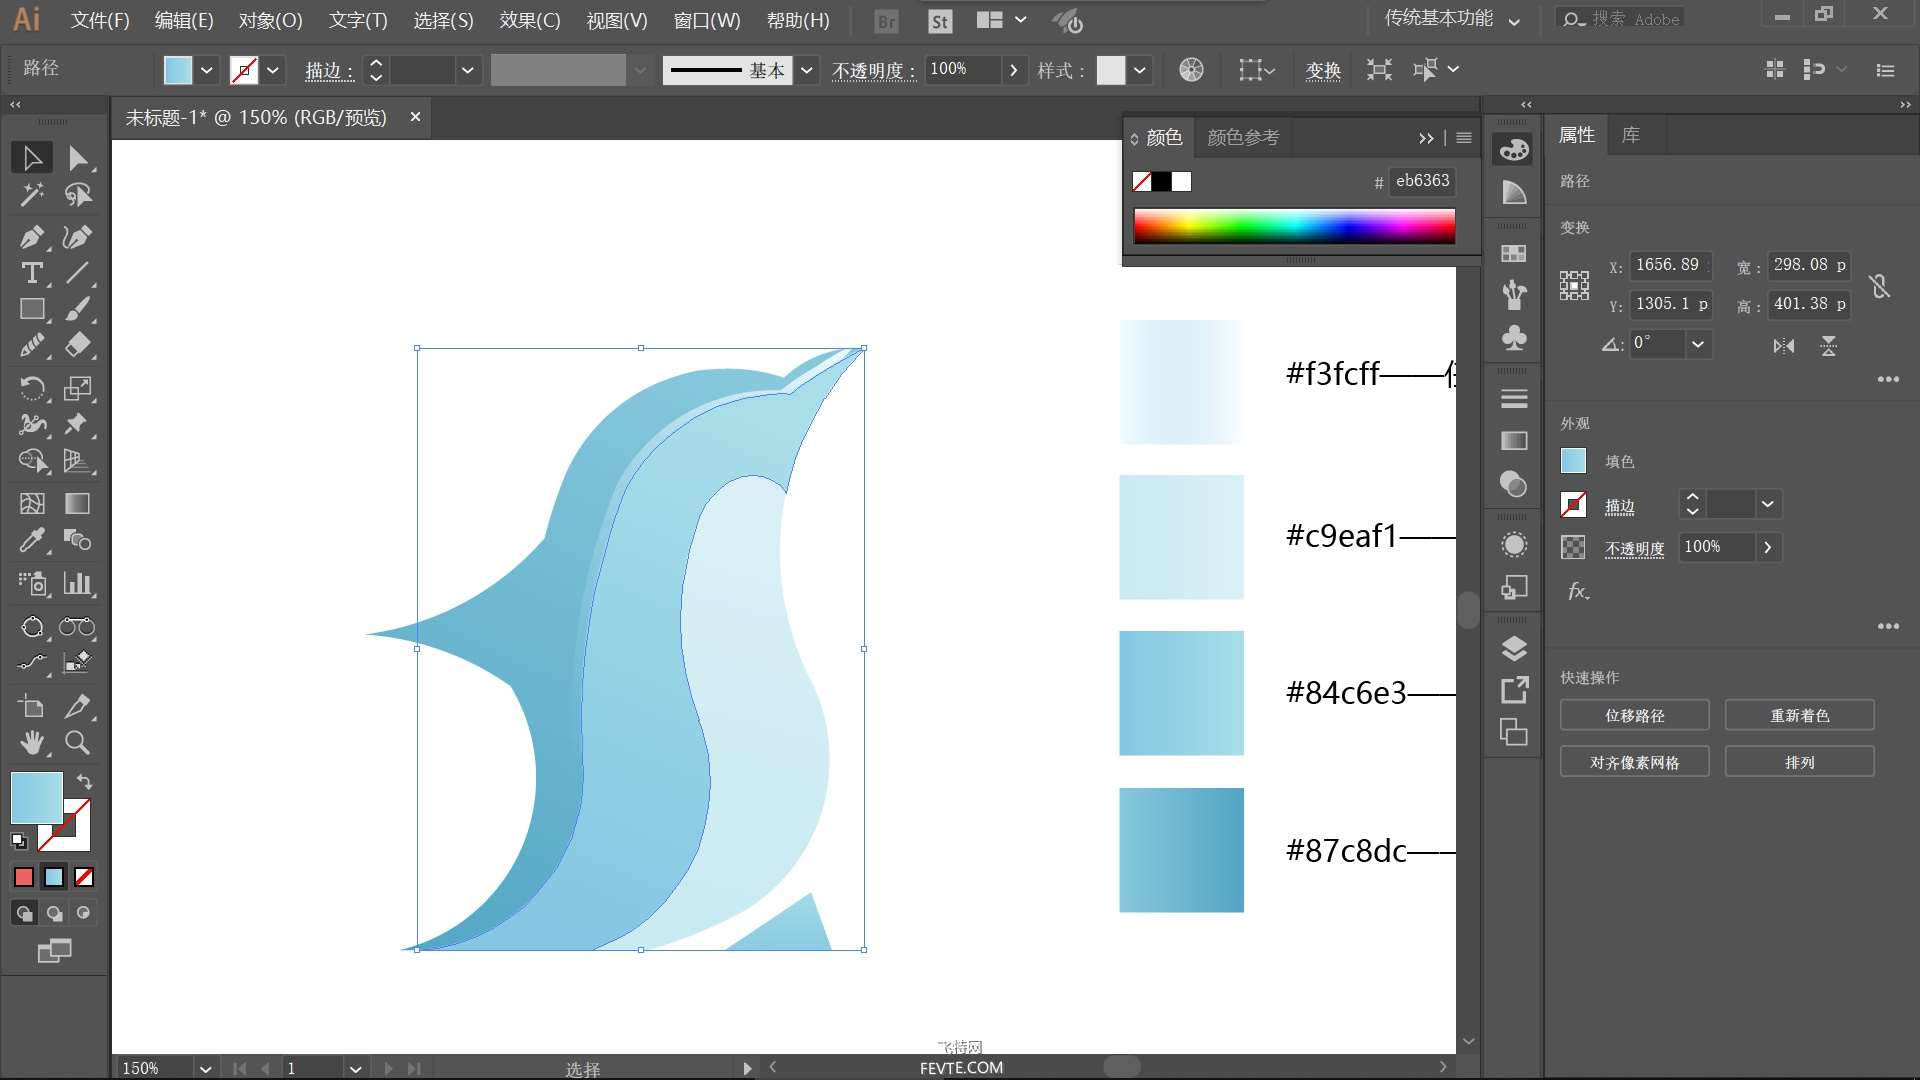
Task: Swap fill and stroke colors
Action: [x=85, y=782]
